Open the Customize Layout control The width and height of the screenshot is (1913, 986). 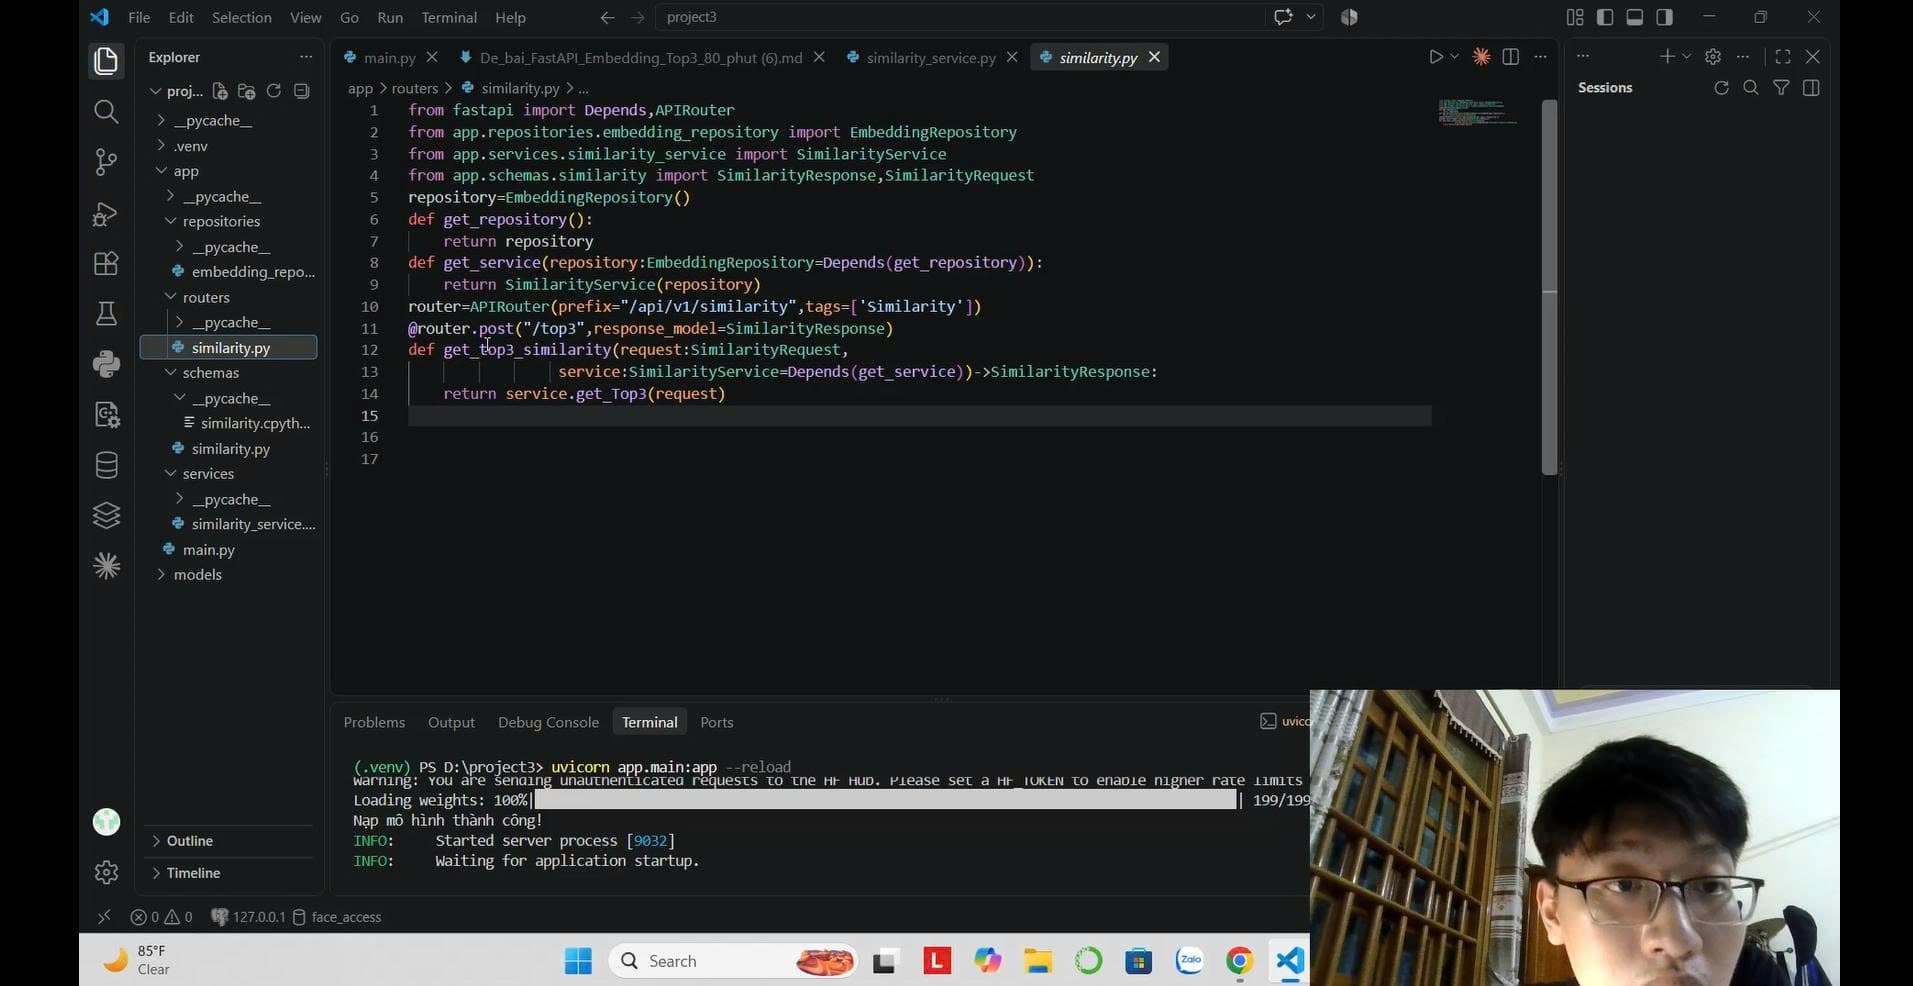(x=1575, y=17)
